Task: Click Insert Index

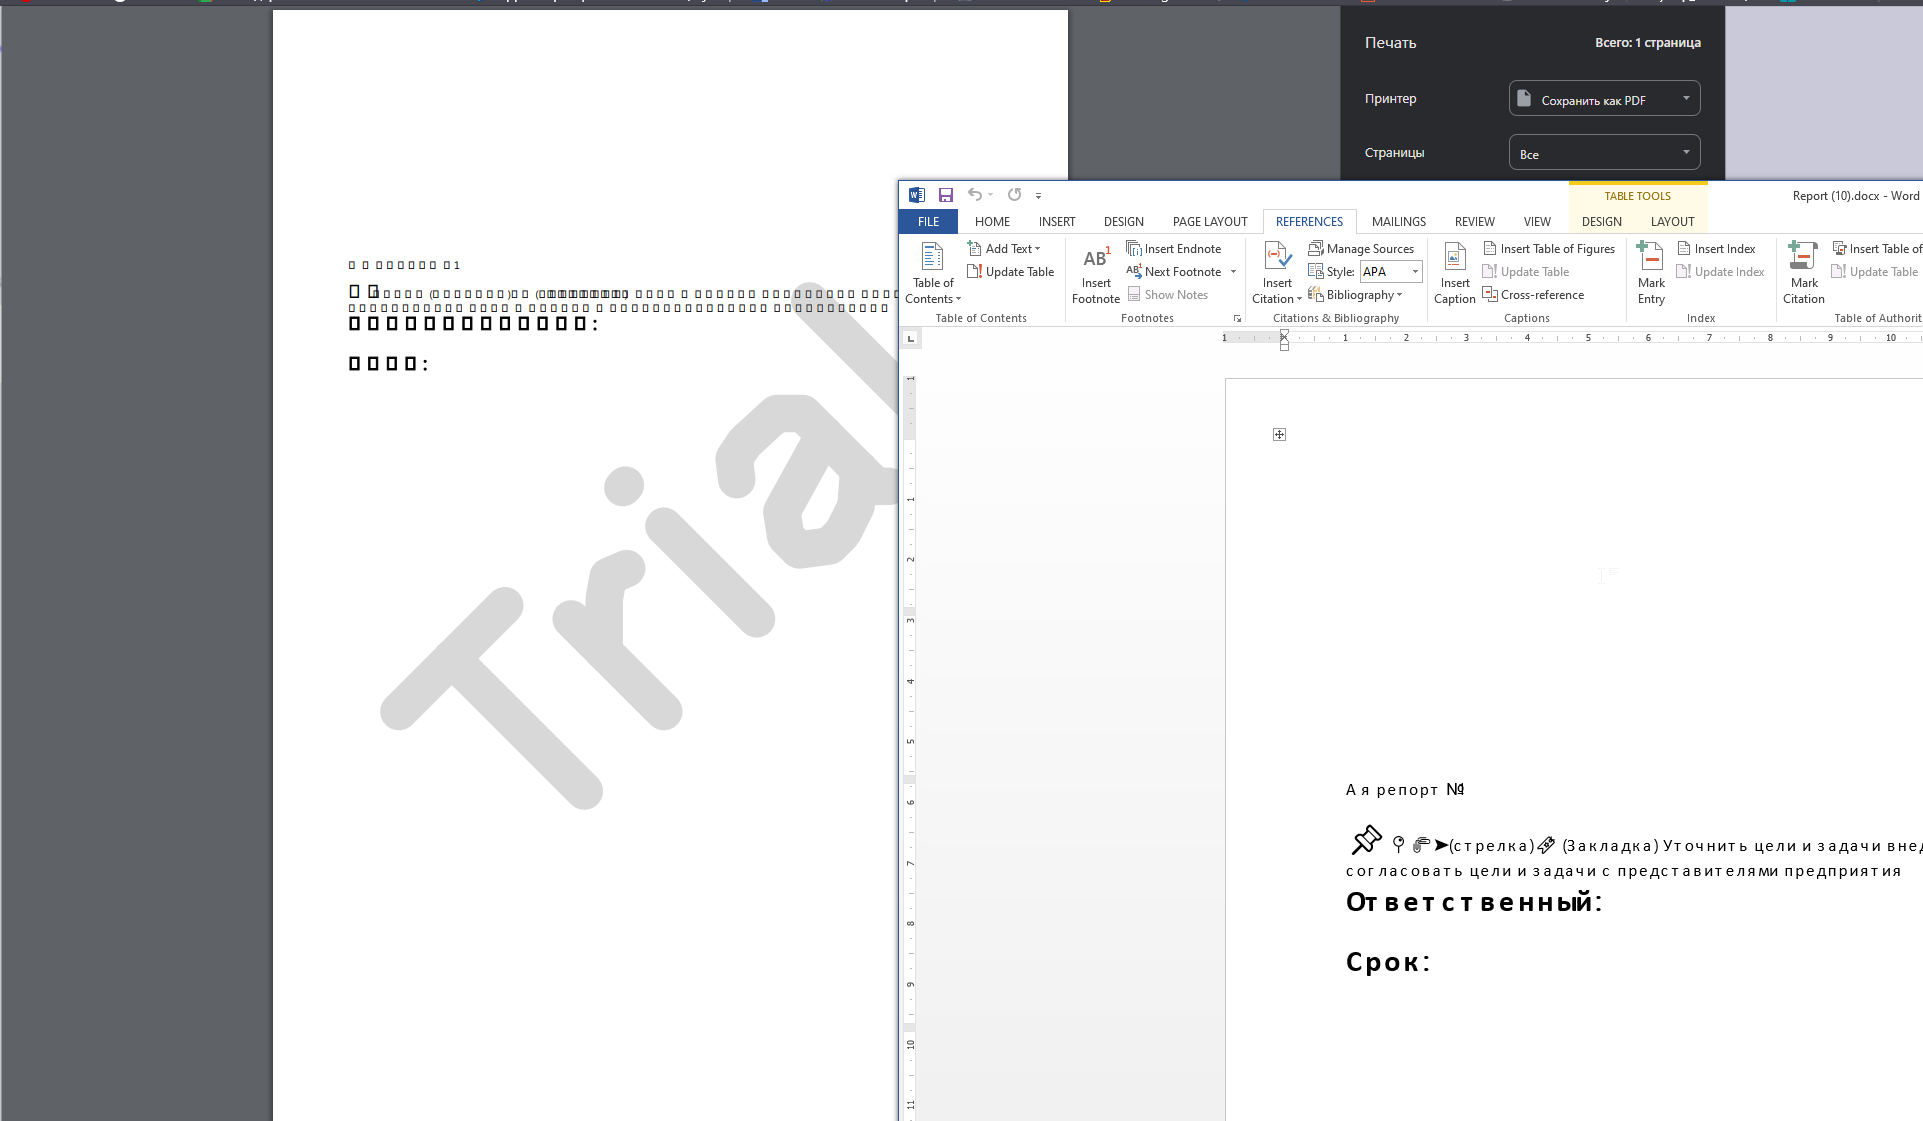Action: coord(1716,249)
